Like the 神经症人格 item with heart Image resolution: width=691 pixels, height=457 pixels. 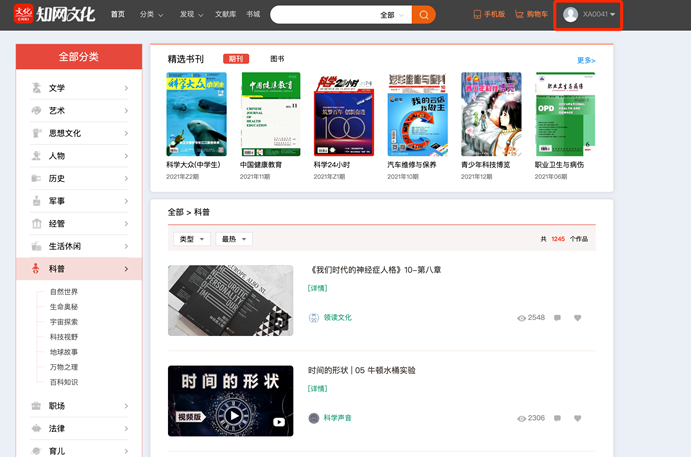[577, 318]
